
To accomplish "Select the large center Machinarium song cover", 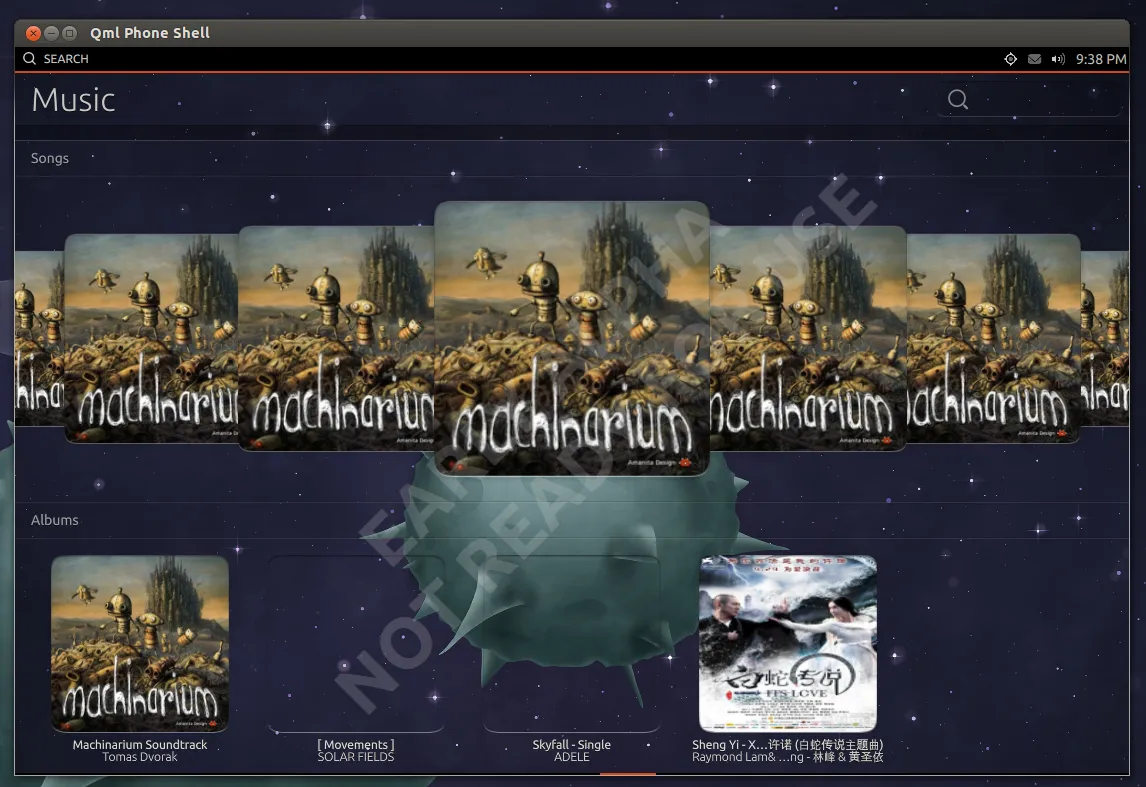I will coord(572,338).
